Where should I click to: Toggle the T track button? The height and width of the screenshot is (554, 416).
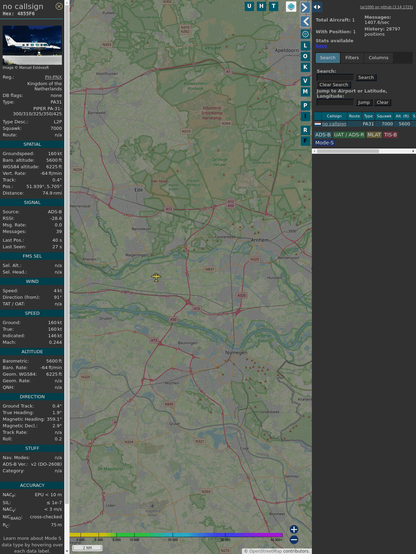pyautogui.click(x=273, y=6)
